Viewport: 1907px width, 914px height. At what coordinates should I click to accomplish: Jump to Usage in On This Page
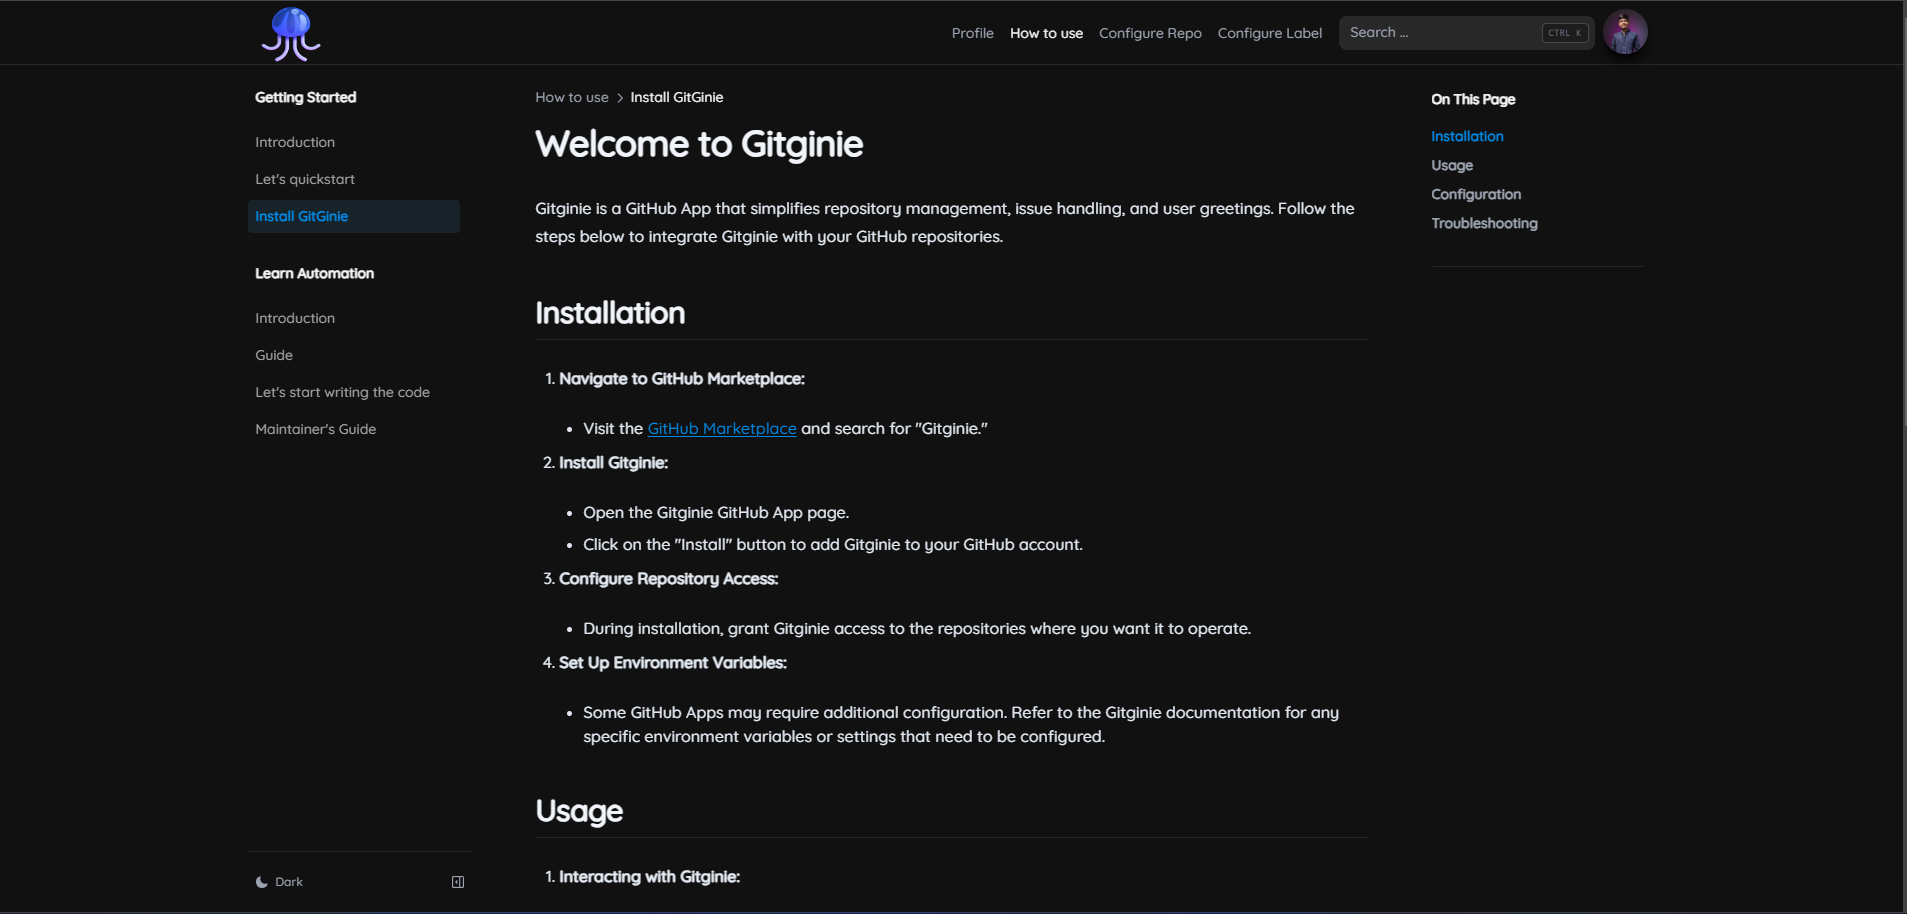[1452, 165]
